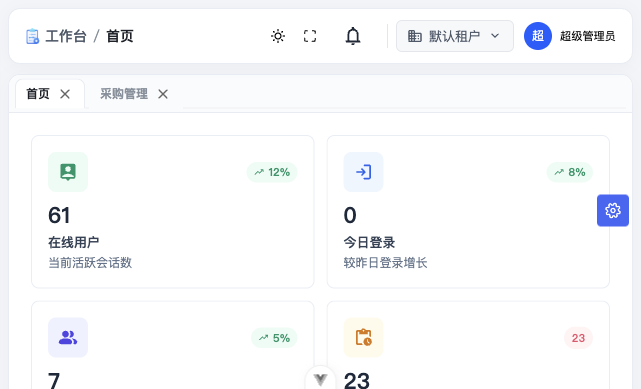Click the red 23 count badge
641x389 pixels.
coord(578,338)
